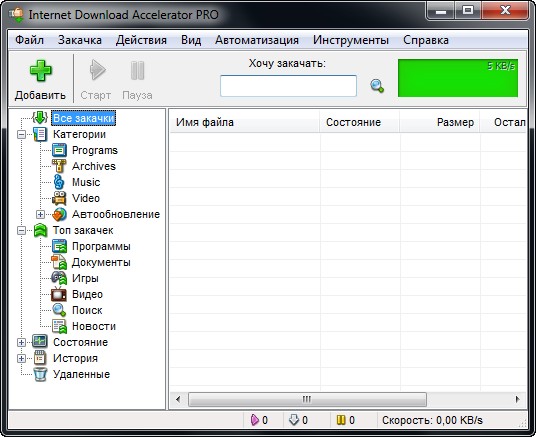536x437 pixels.
Task: Select the Music label
Action: 86,182
